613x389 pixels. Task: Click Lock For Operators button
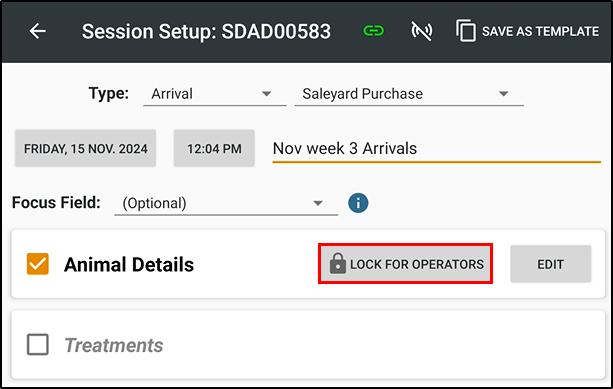coord(405,264)
